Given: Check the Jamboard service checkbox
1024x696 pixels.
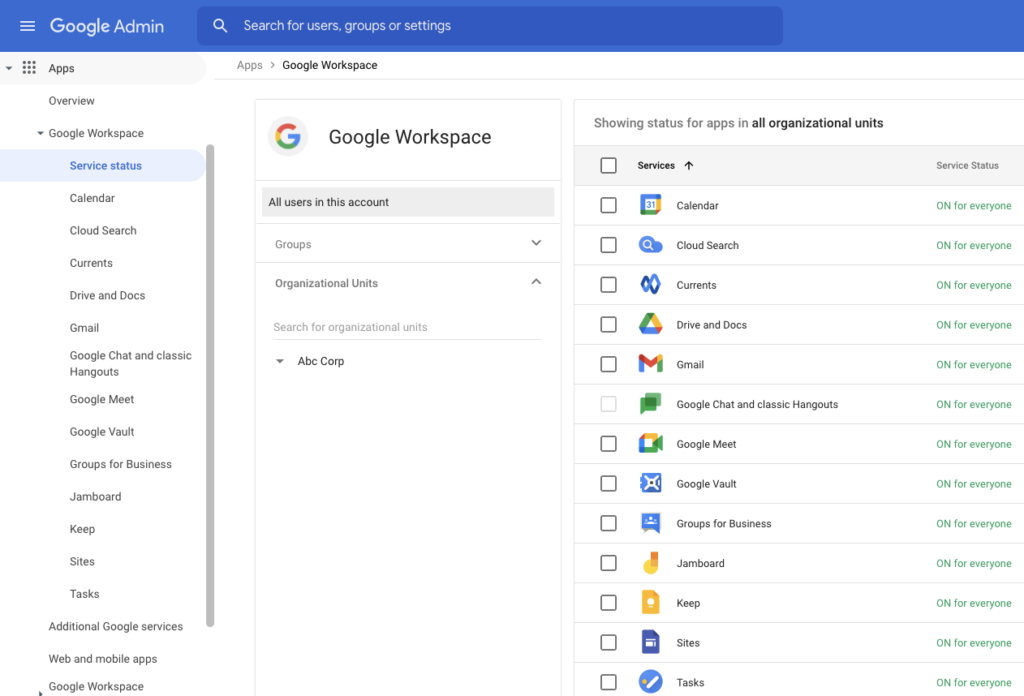Looking at the screenshot, I should (x=608, y=563).
